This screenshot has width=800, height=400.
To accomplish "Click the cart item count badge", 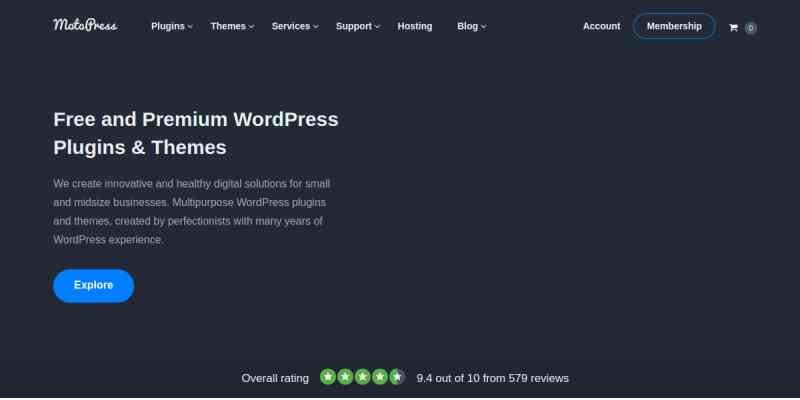I will pos(751,28).
